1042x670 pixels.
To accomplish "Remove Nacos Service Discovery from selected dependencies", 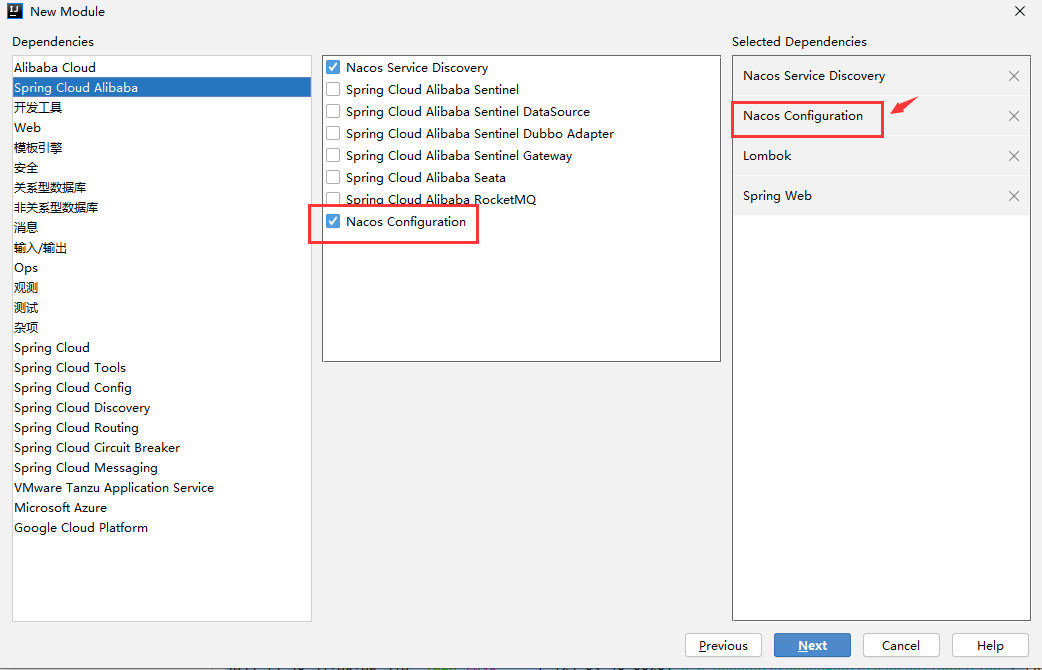I will coord(1013,76).
